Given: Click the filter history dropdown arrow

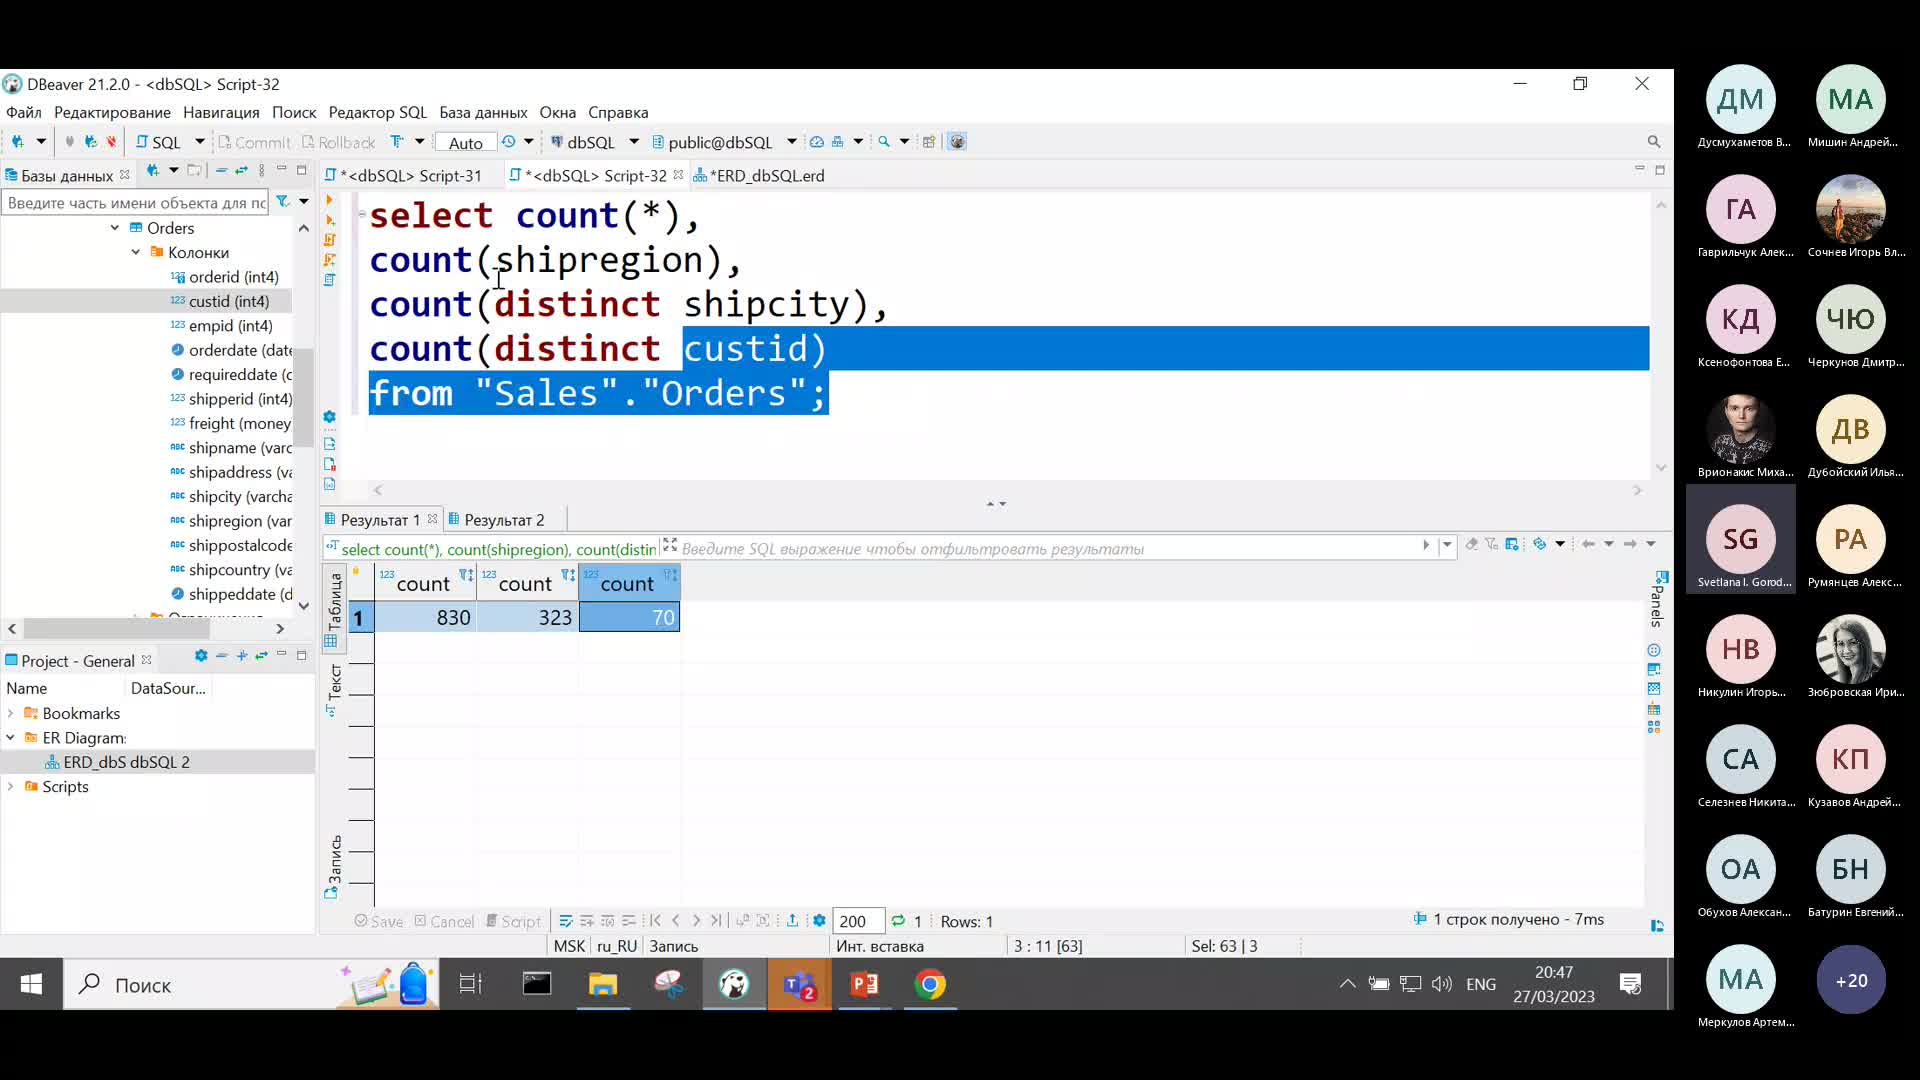Looking at the screenshot, I should tap(1447, 545).
